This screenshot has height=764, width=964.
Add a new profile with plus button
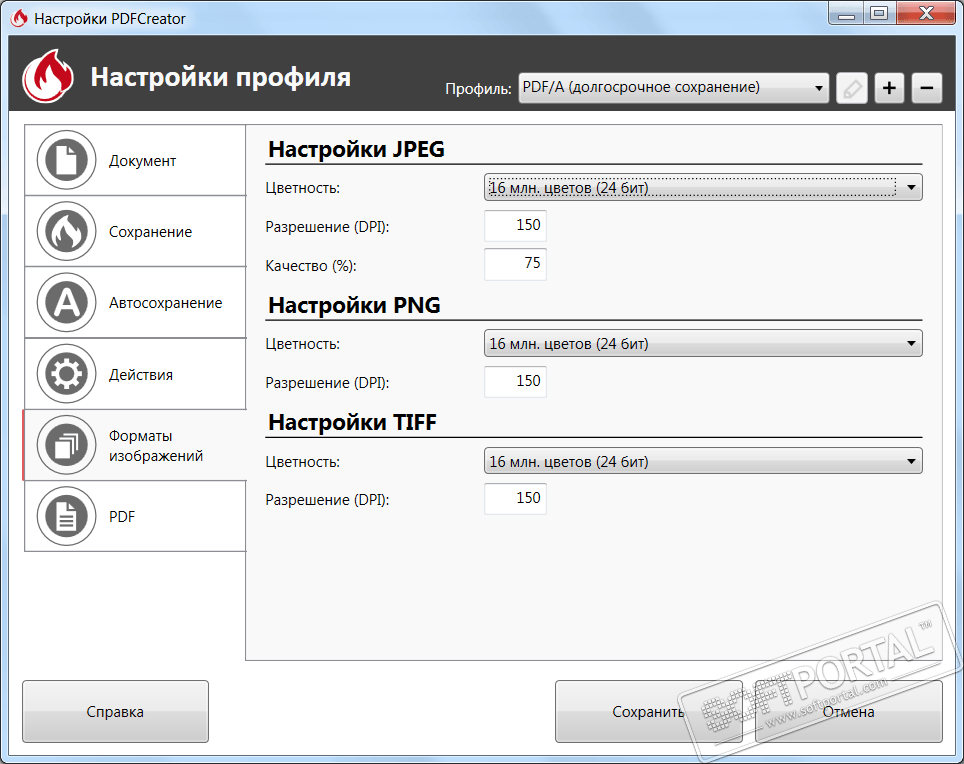pyautogui.click(x=889, y=89)
